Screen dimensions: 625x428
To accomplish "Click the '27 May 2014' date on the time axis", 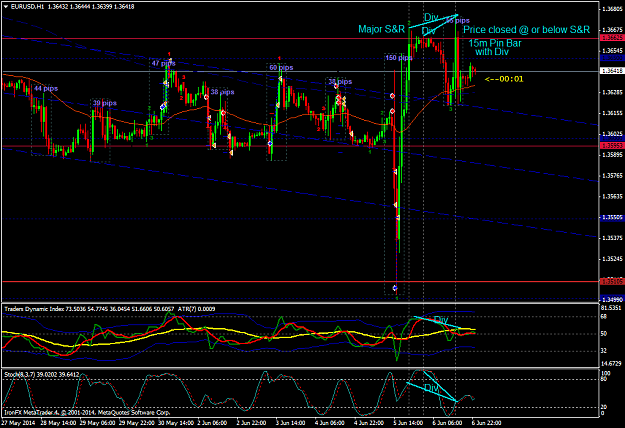I will pos(18,423).
